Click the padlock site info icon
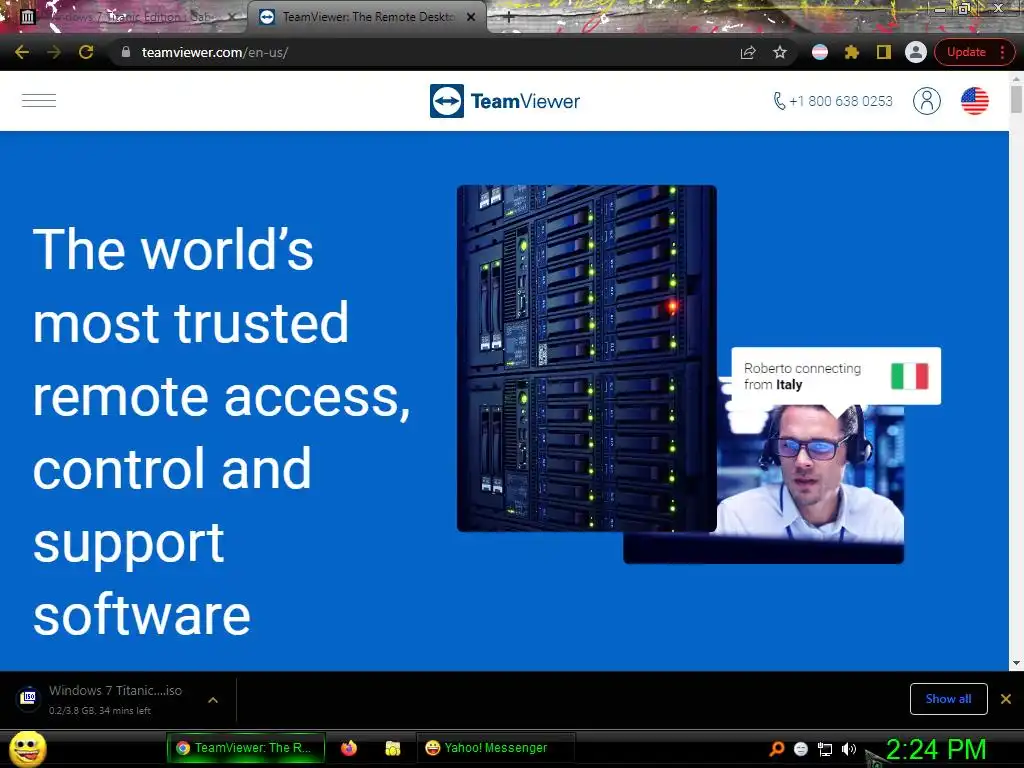 click(x=126, y=52)
